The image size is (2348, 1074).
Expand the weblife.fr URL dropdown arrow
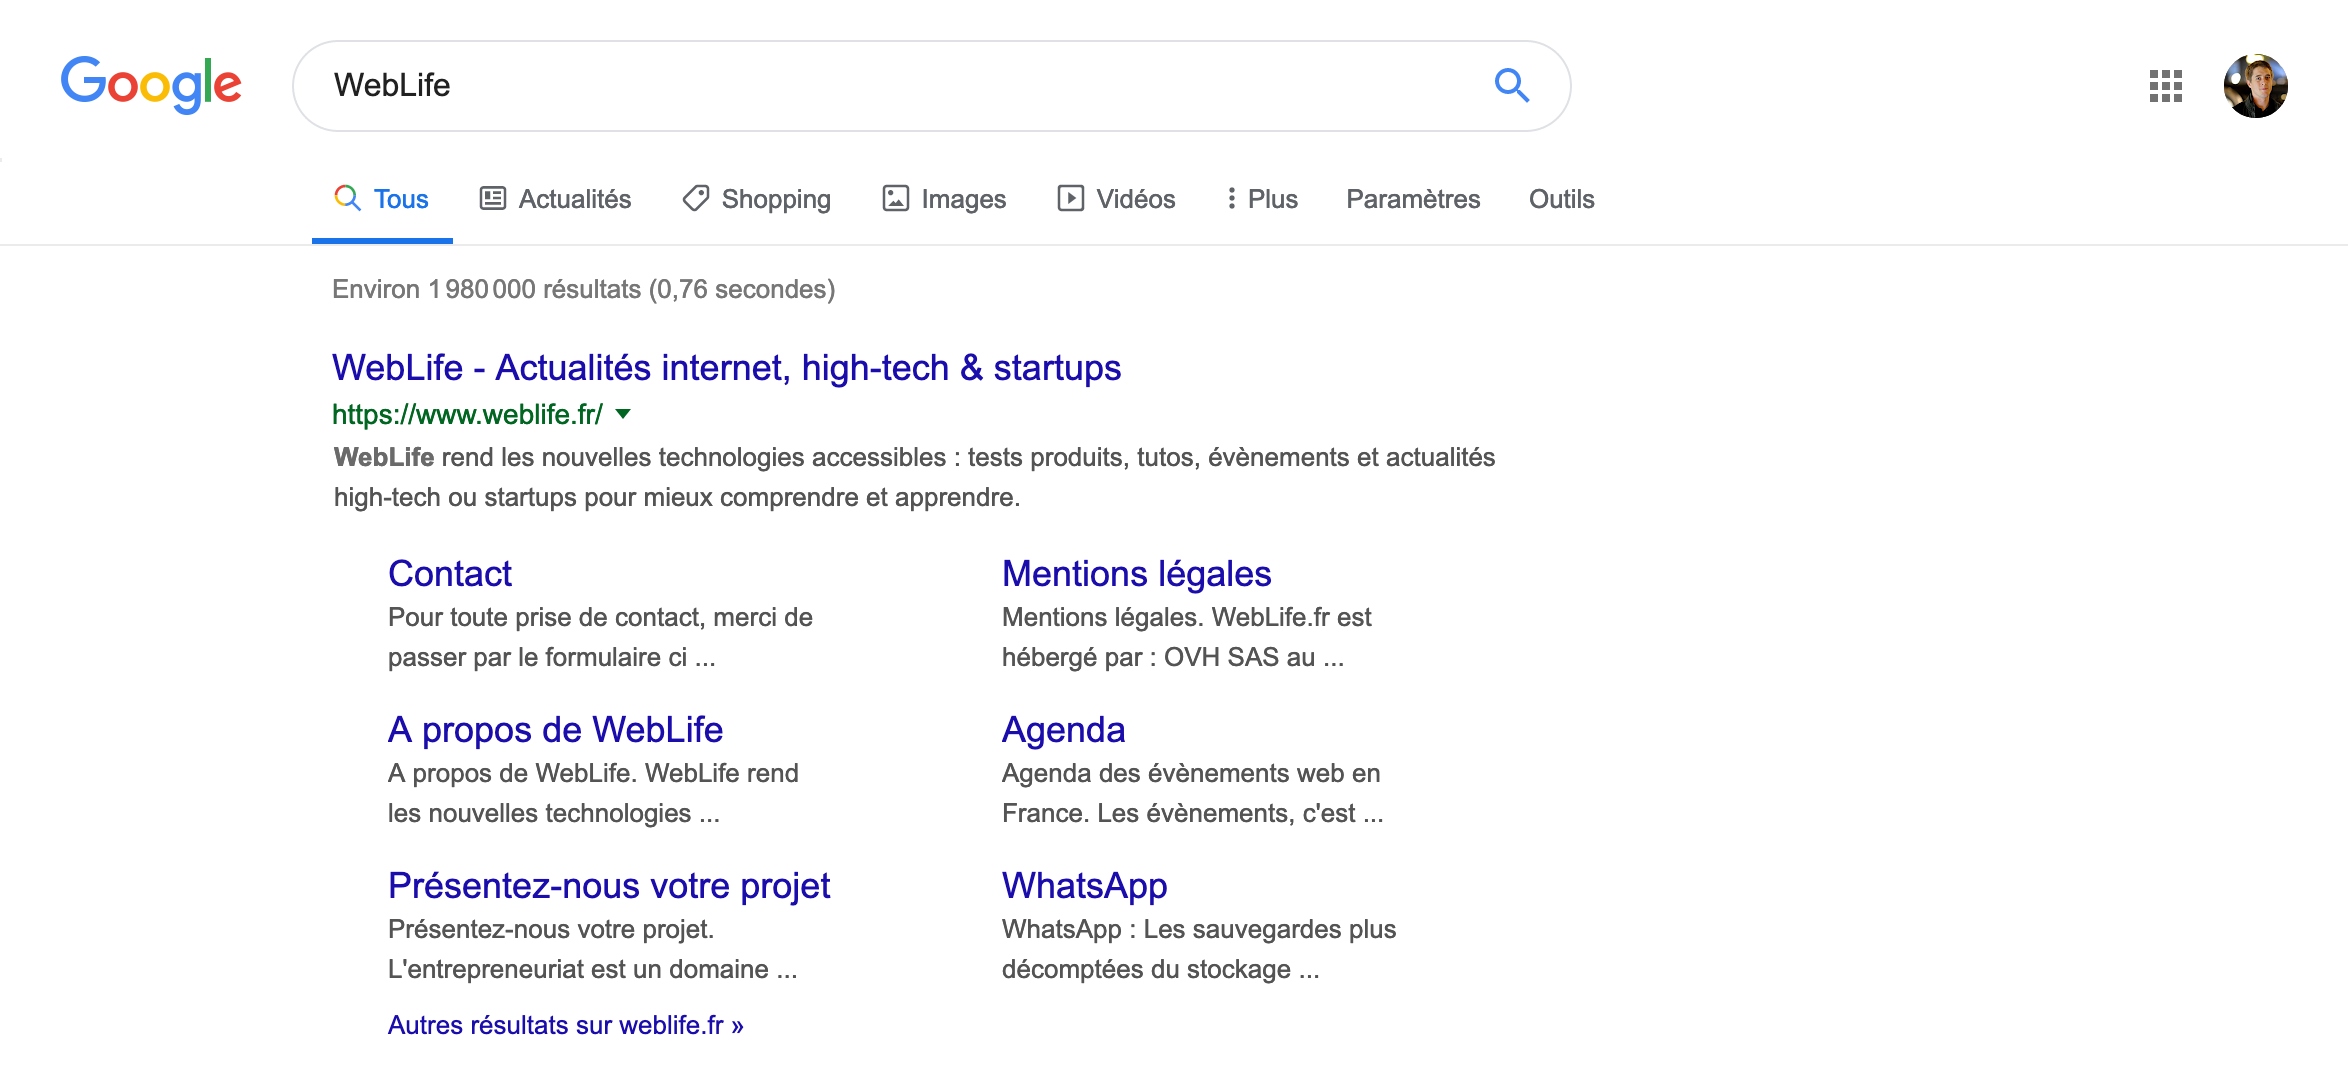pos(623,414)
